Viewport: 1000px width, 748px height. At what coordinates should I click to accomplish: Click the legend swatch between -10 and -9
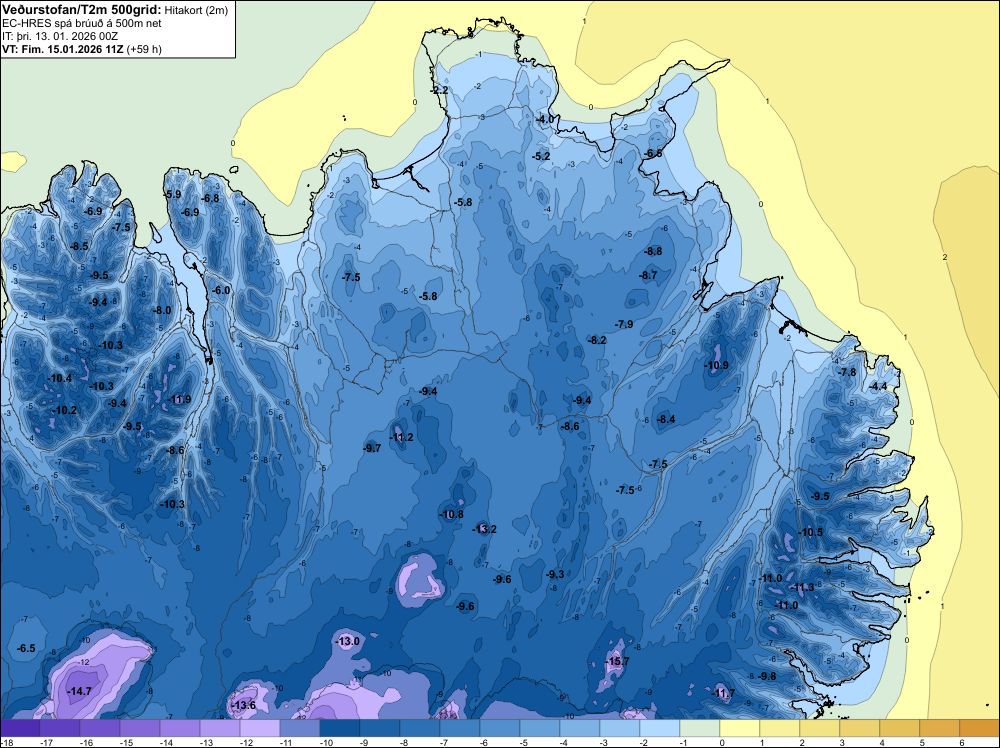pyautogui.click(x=340, y=728)
